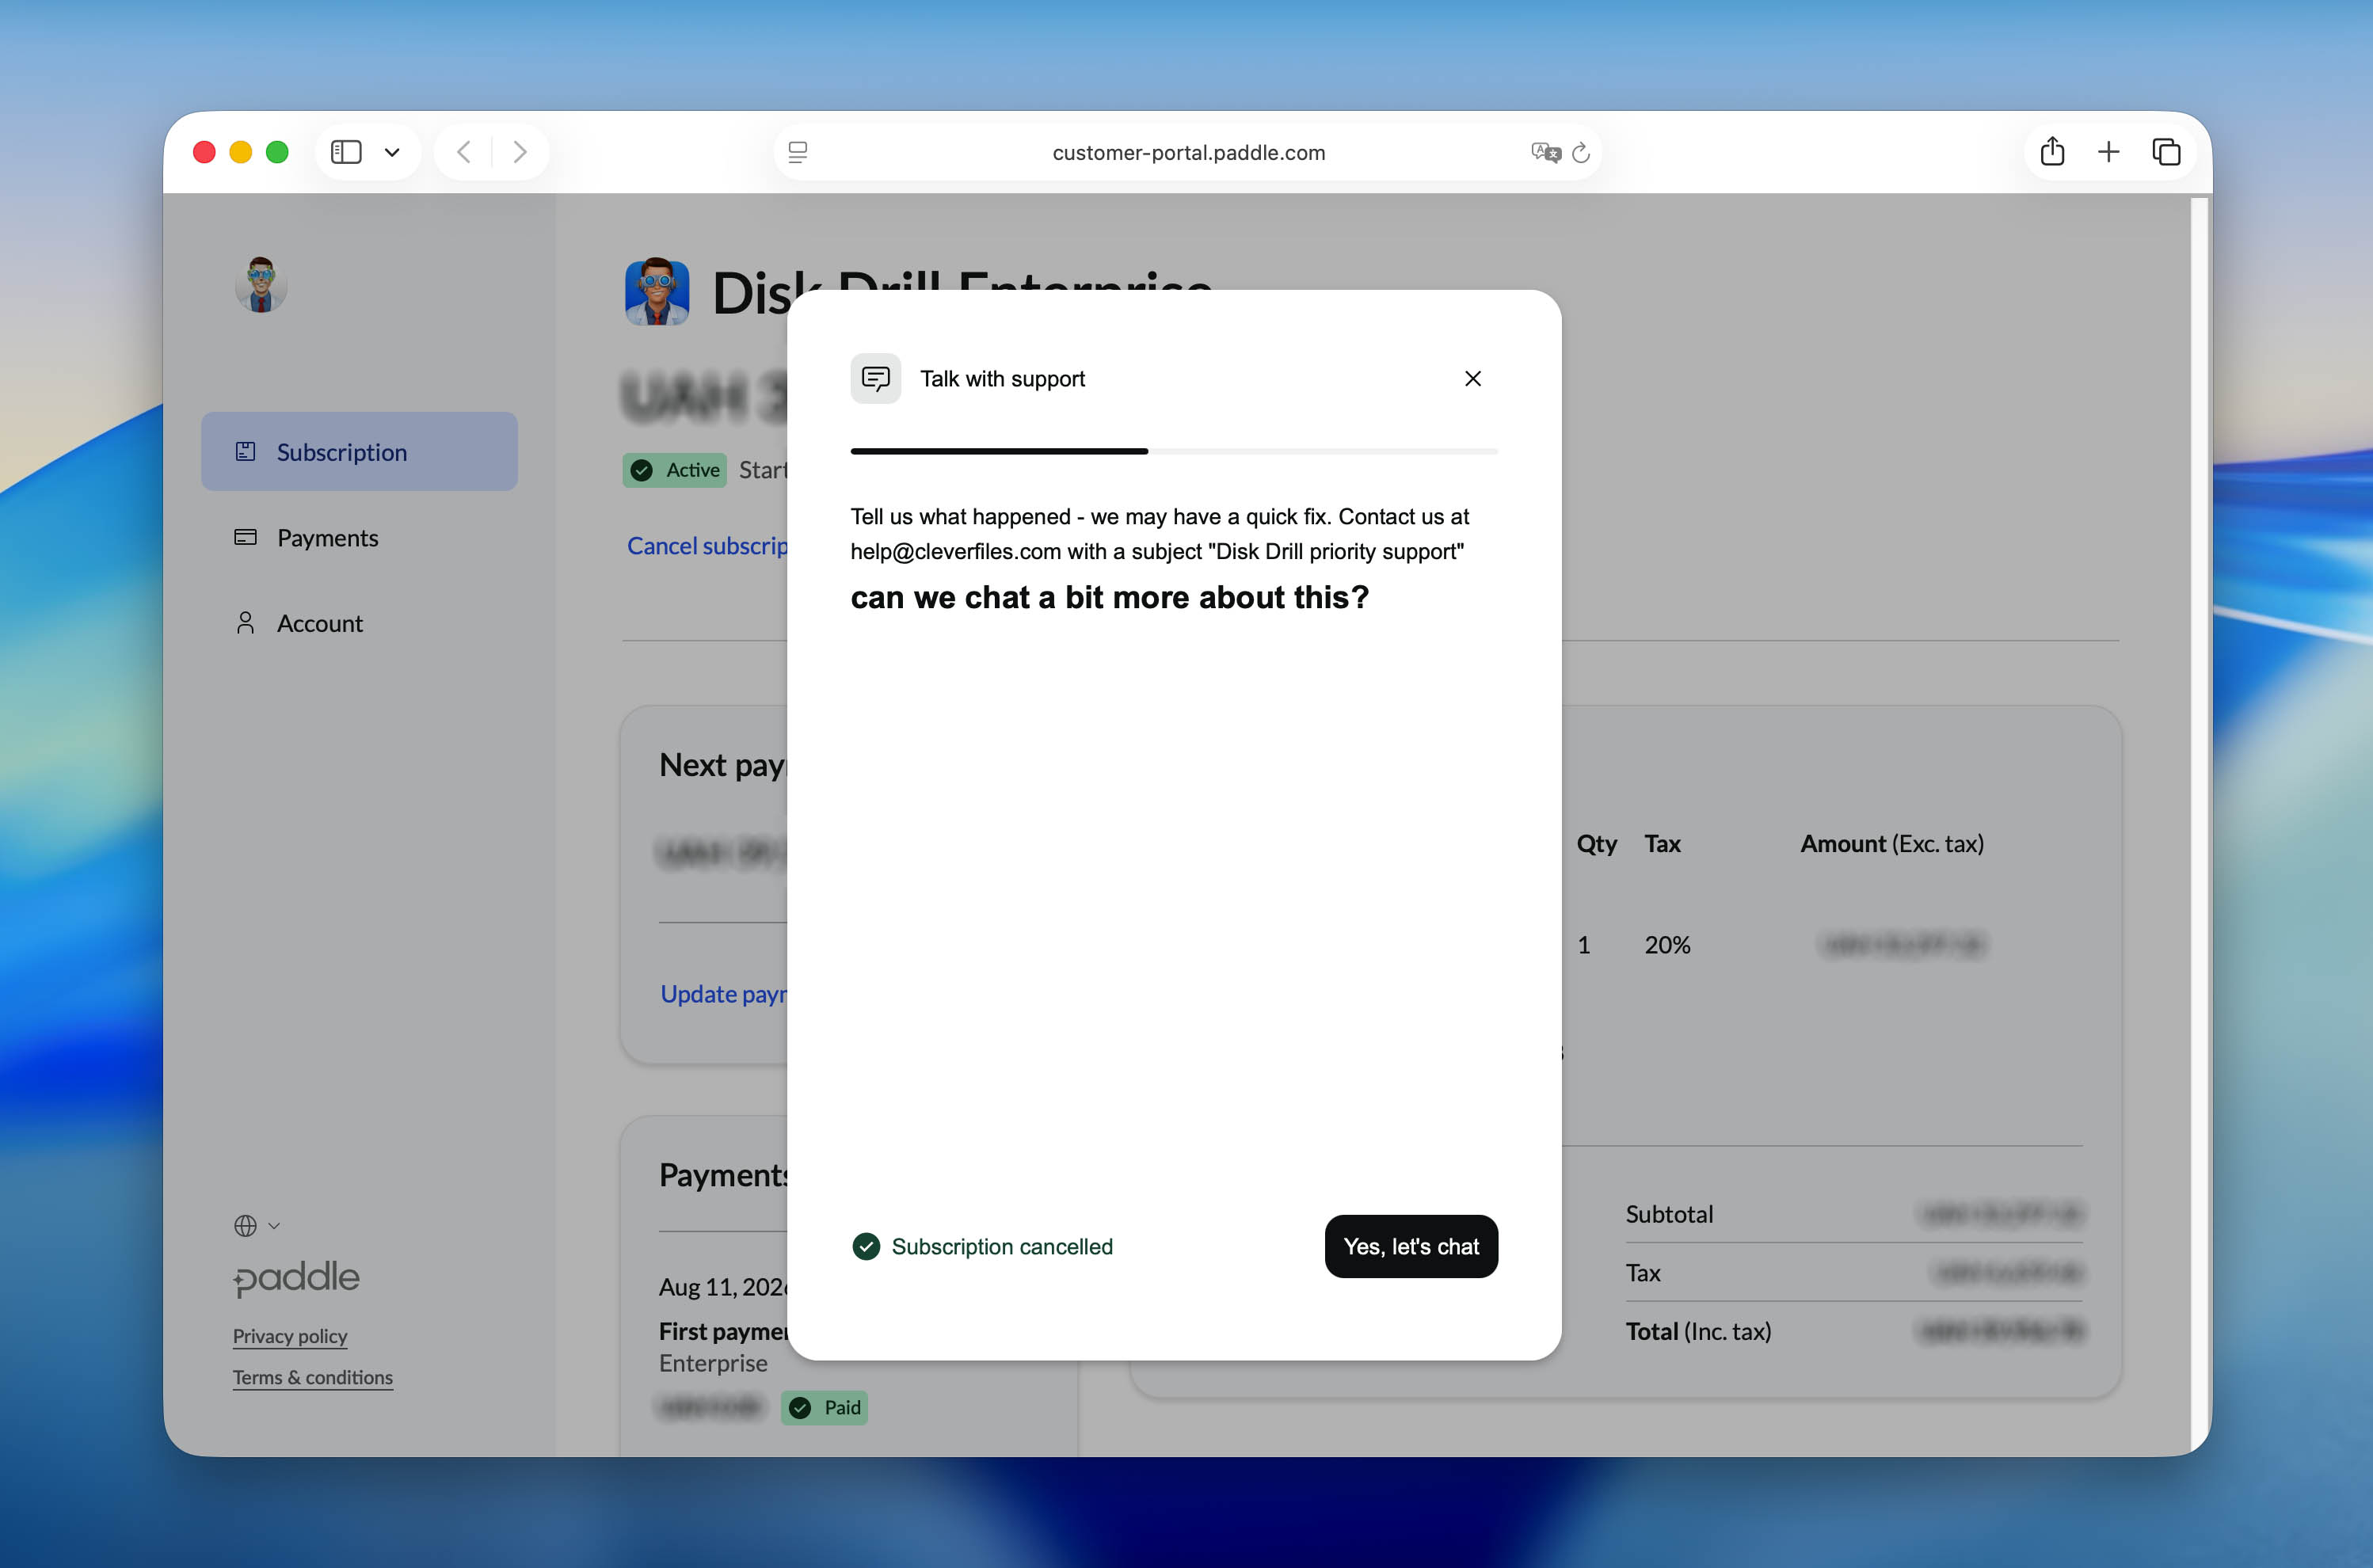
Task: Click the Safari Share icon
Action: click(x=2052, y=151)
